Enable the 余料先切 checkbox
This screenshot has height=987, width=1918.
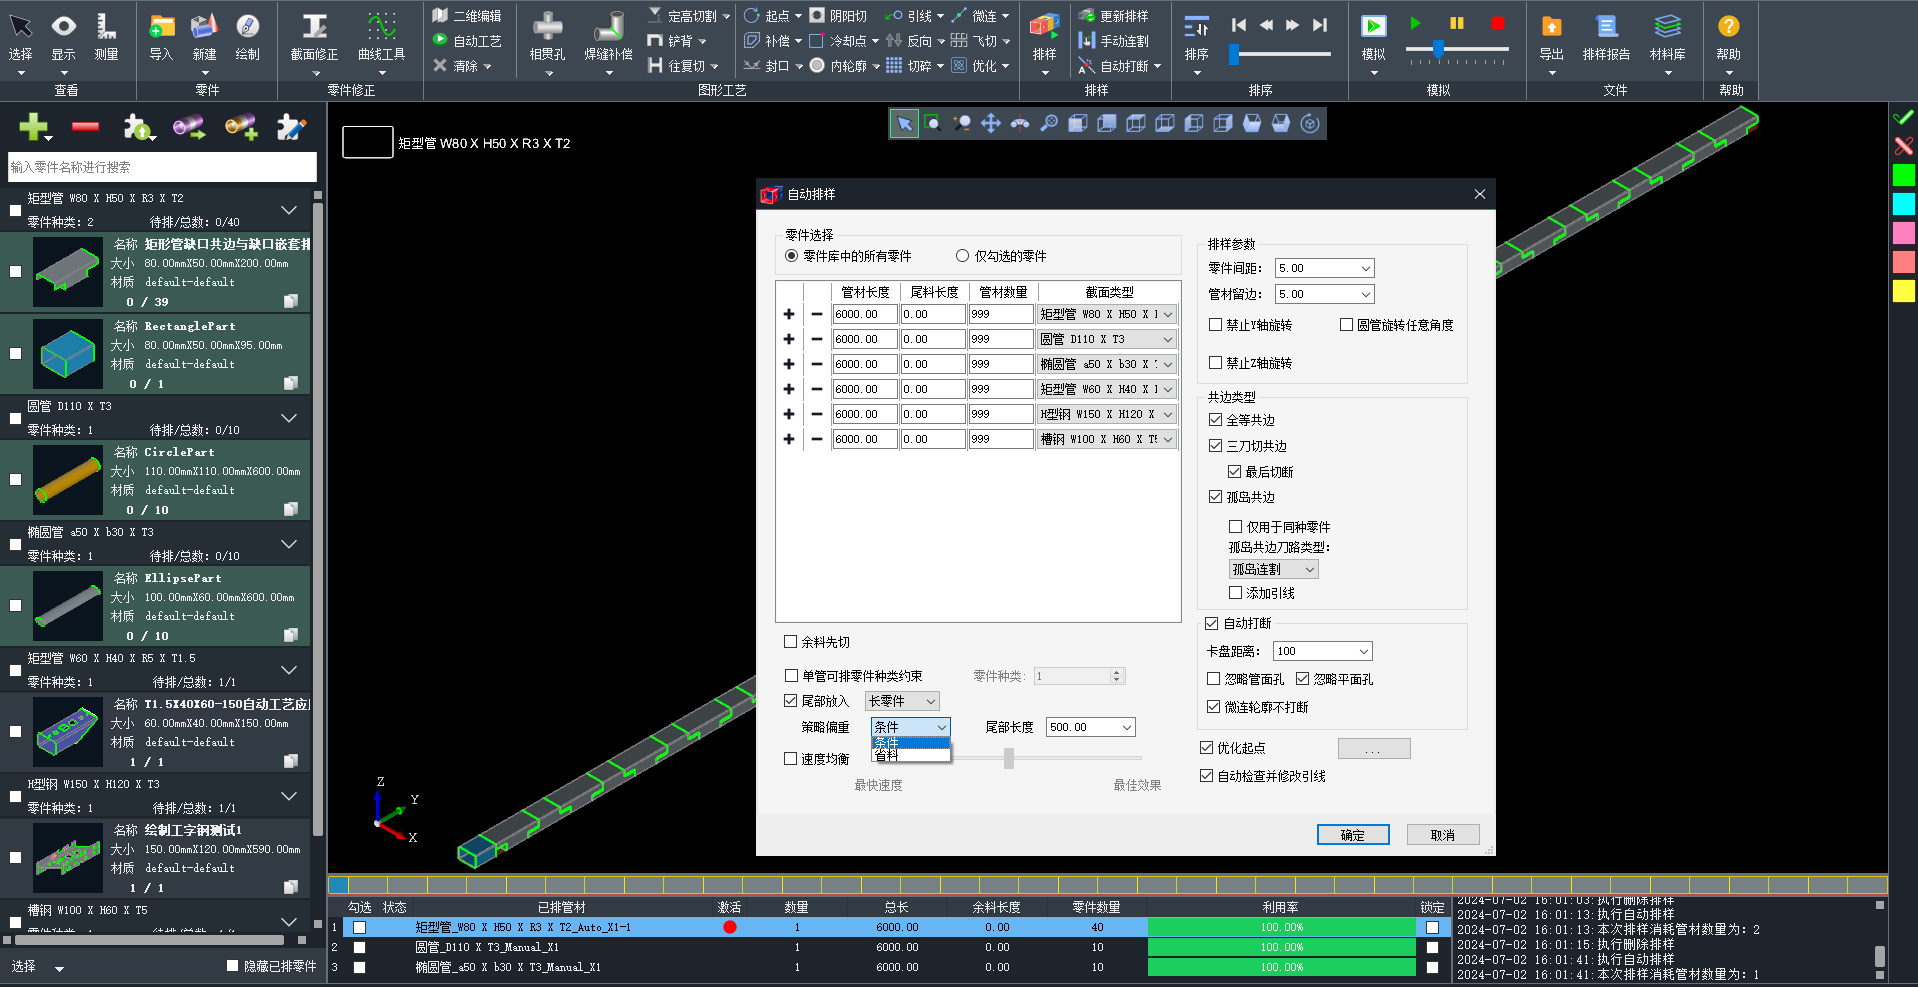coord(791,642)
